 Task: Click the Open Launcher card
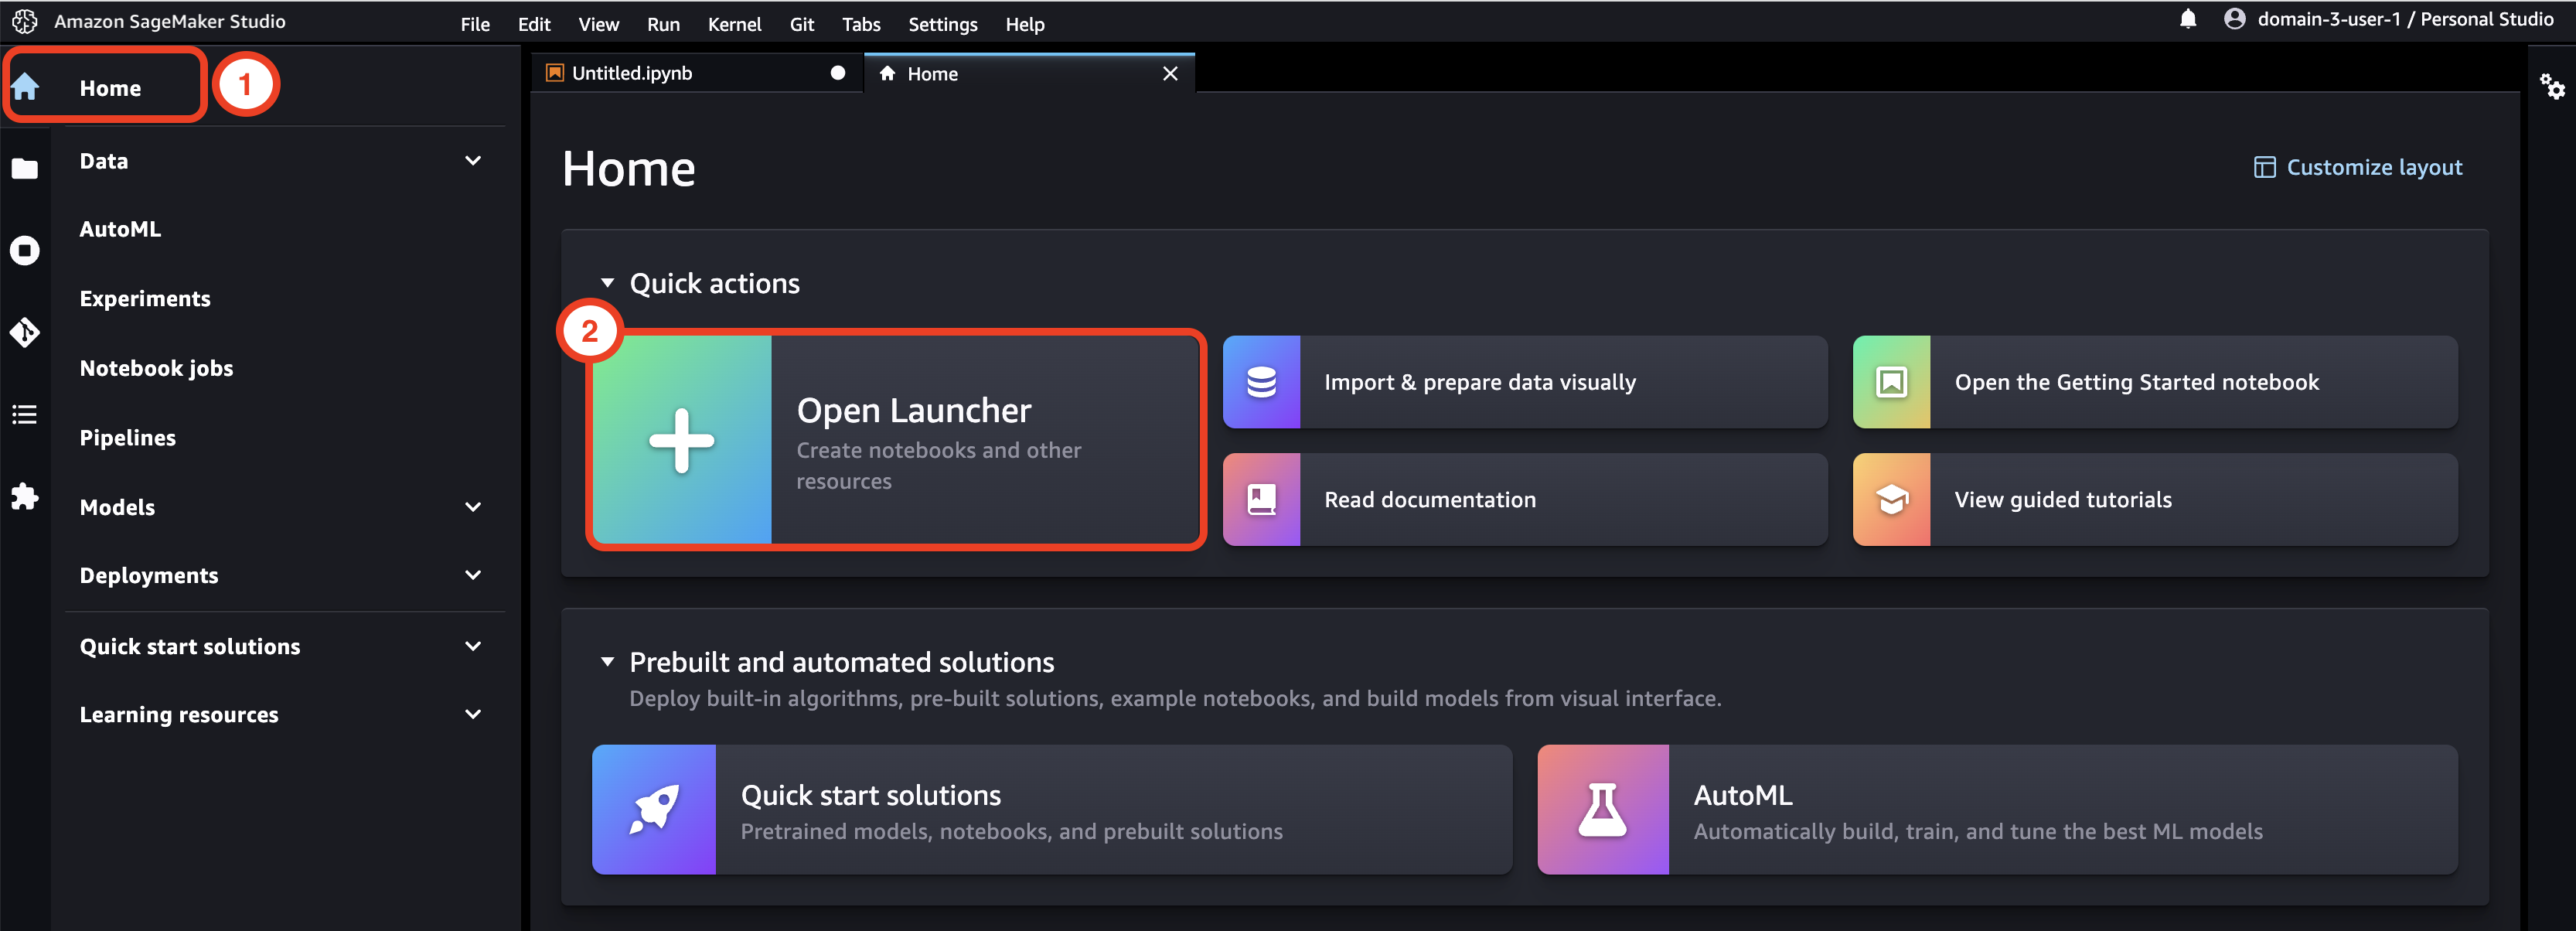point(896,439)
